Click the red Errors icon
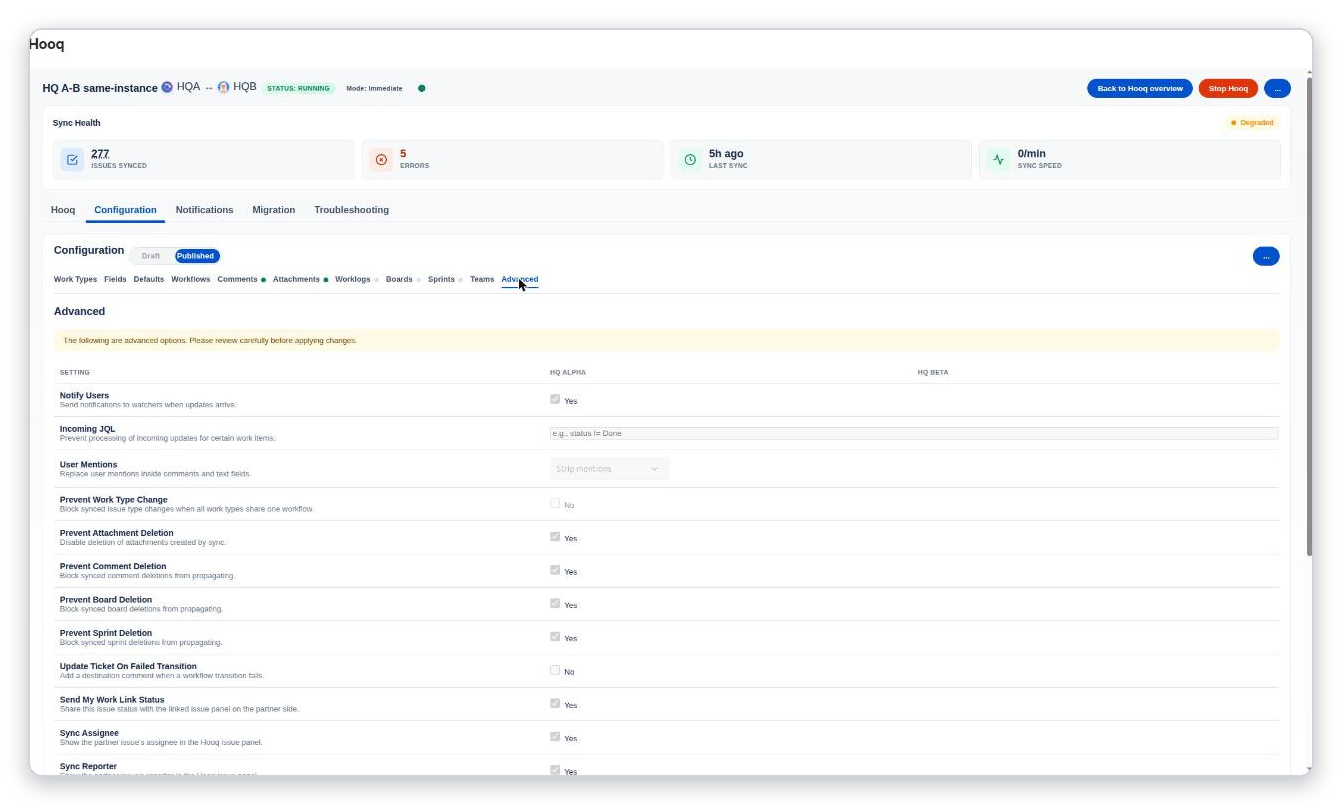Image resolution: width=1342 pixels, height=805 pixels. click(x=381, y=160)
